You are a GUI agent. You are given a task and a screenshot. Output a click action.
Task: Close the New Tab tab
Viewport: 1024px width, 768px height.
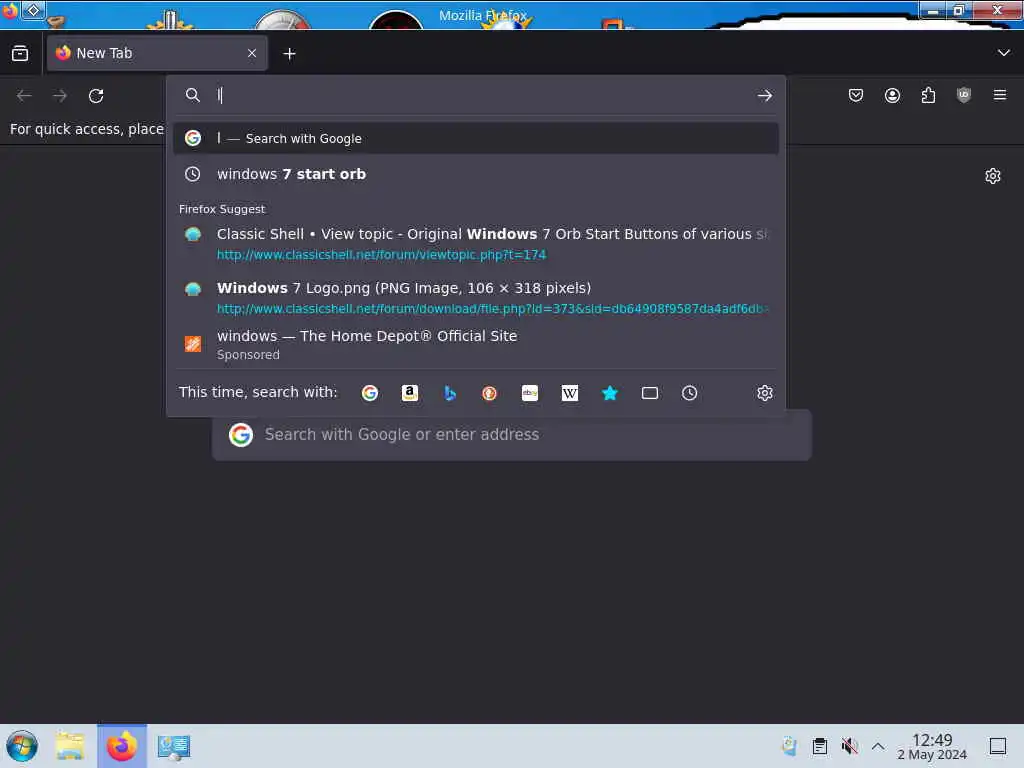(252, 54)
